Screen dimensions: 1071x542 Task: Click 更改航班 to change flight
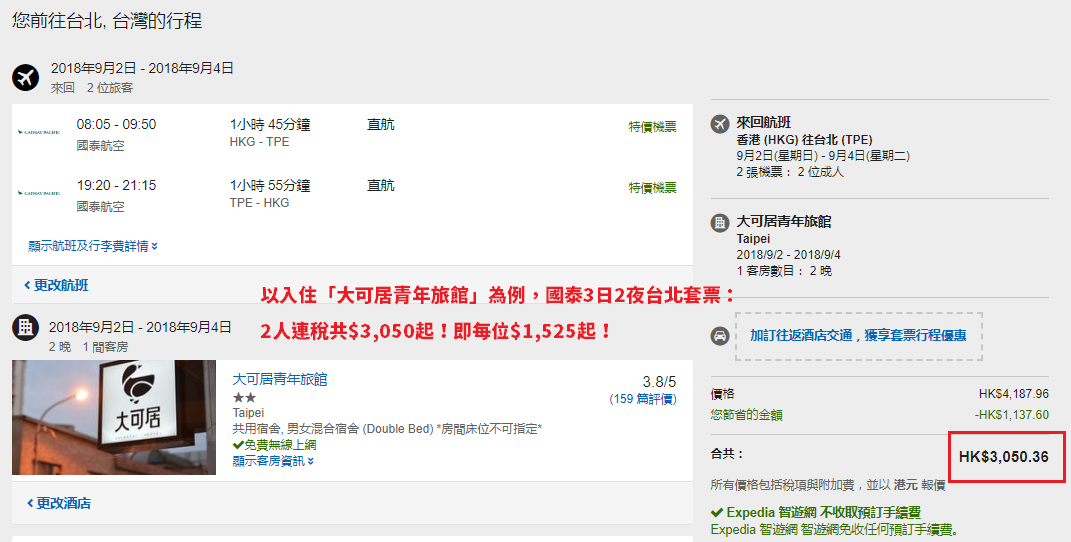tap(56, 285)
